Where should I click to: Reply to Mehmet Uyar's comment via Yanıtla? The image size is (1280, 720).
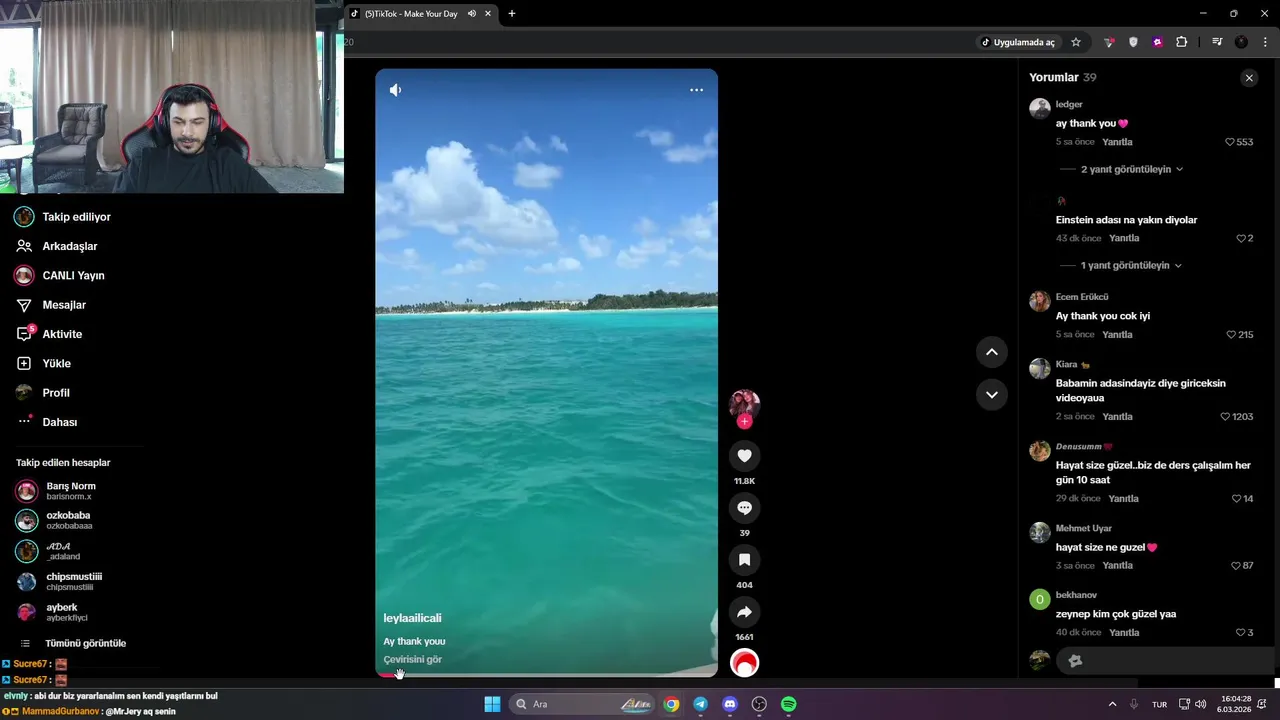tap(1117, 565)
